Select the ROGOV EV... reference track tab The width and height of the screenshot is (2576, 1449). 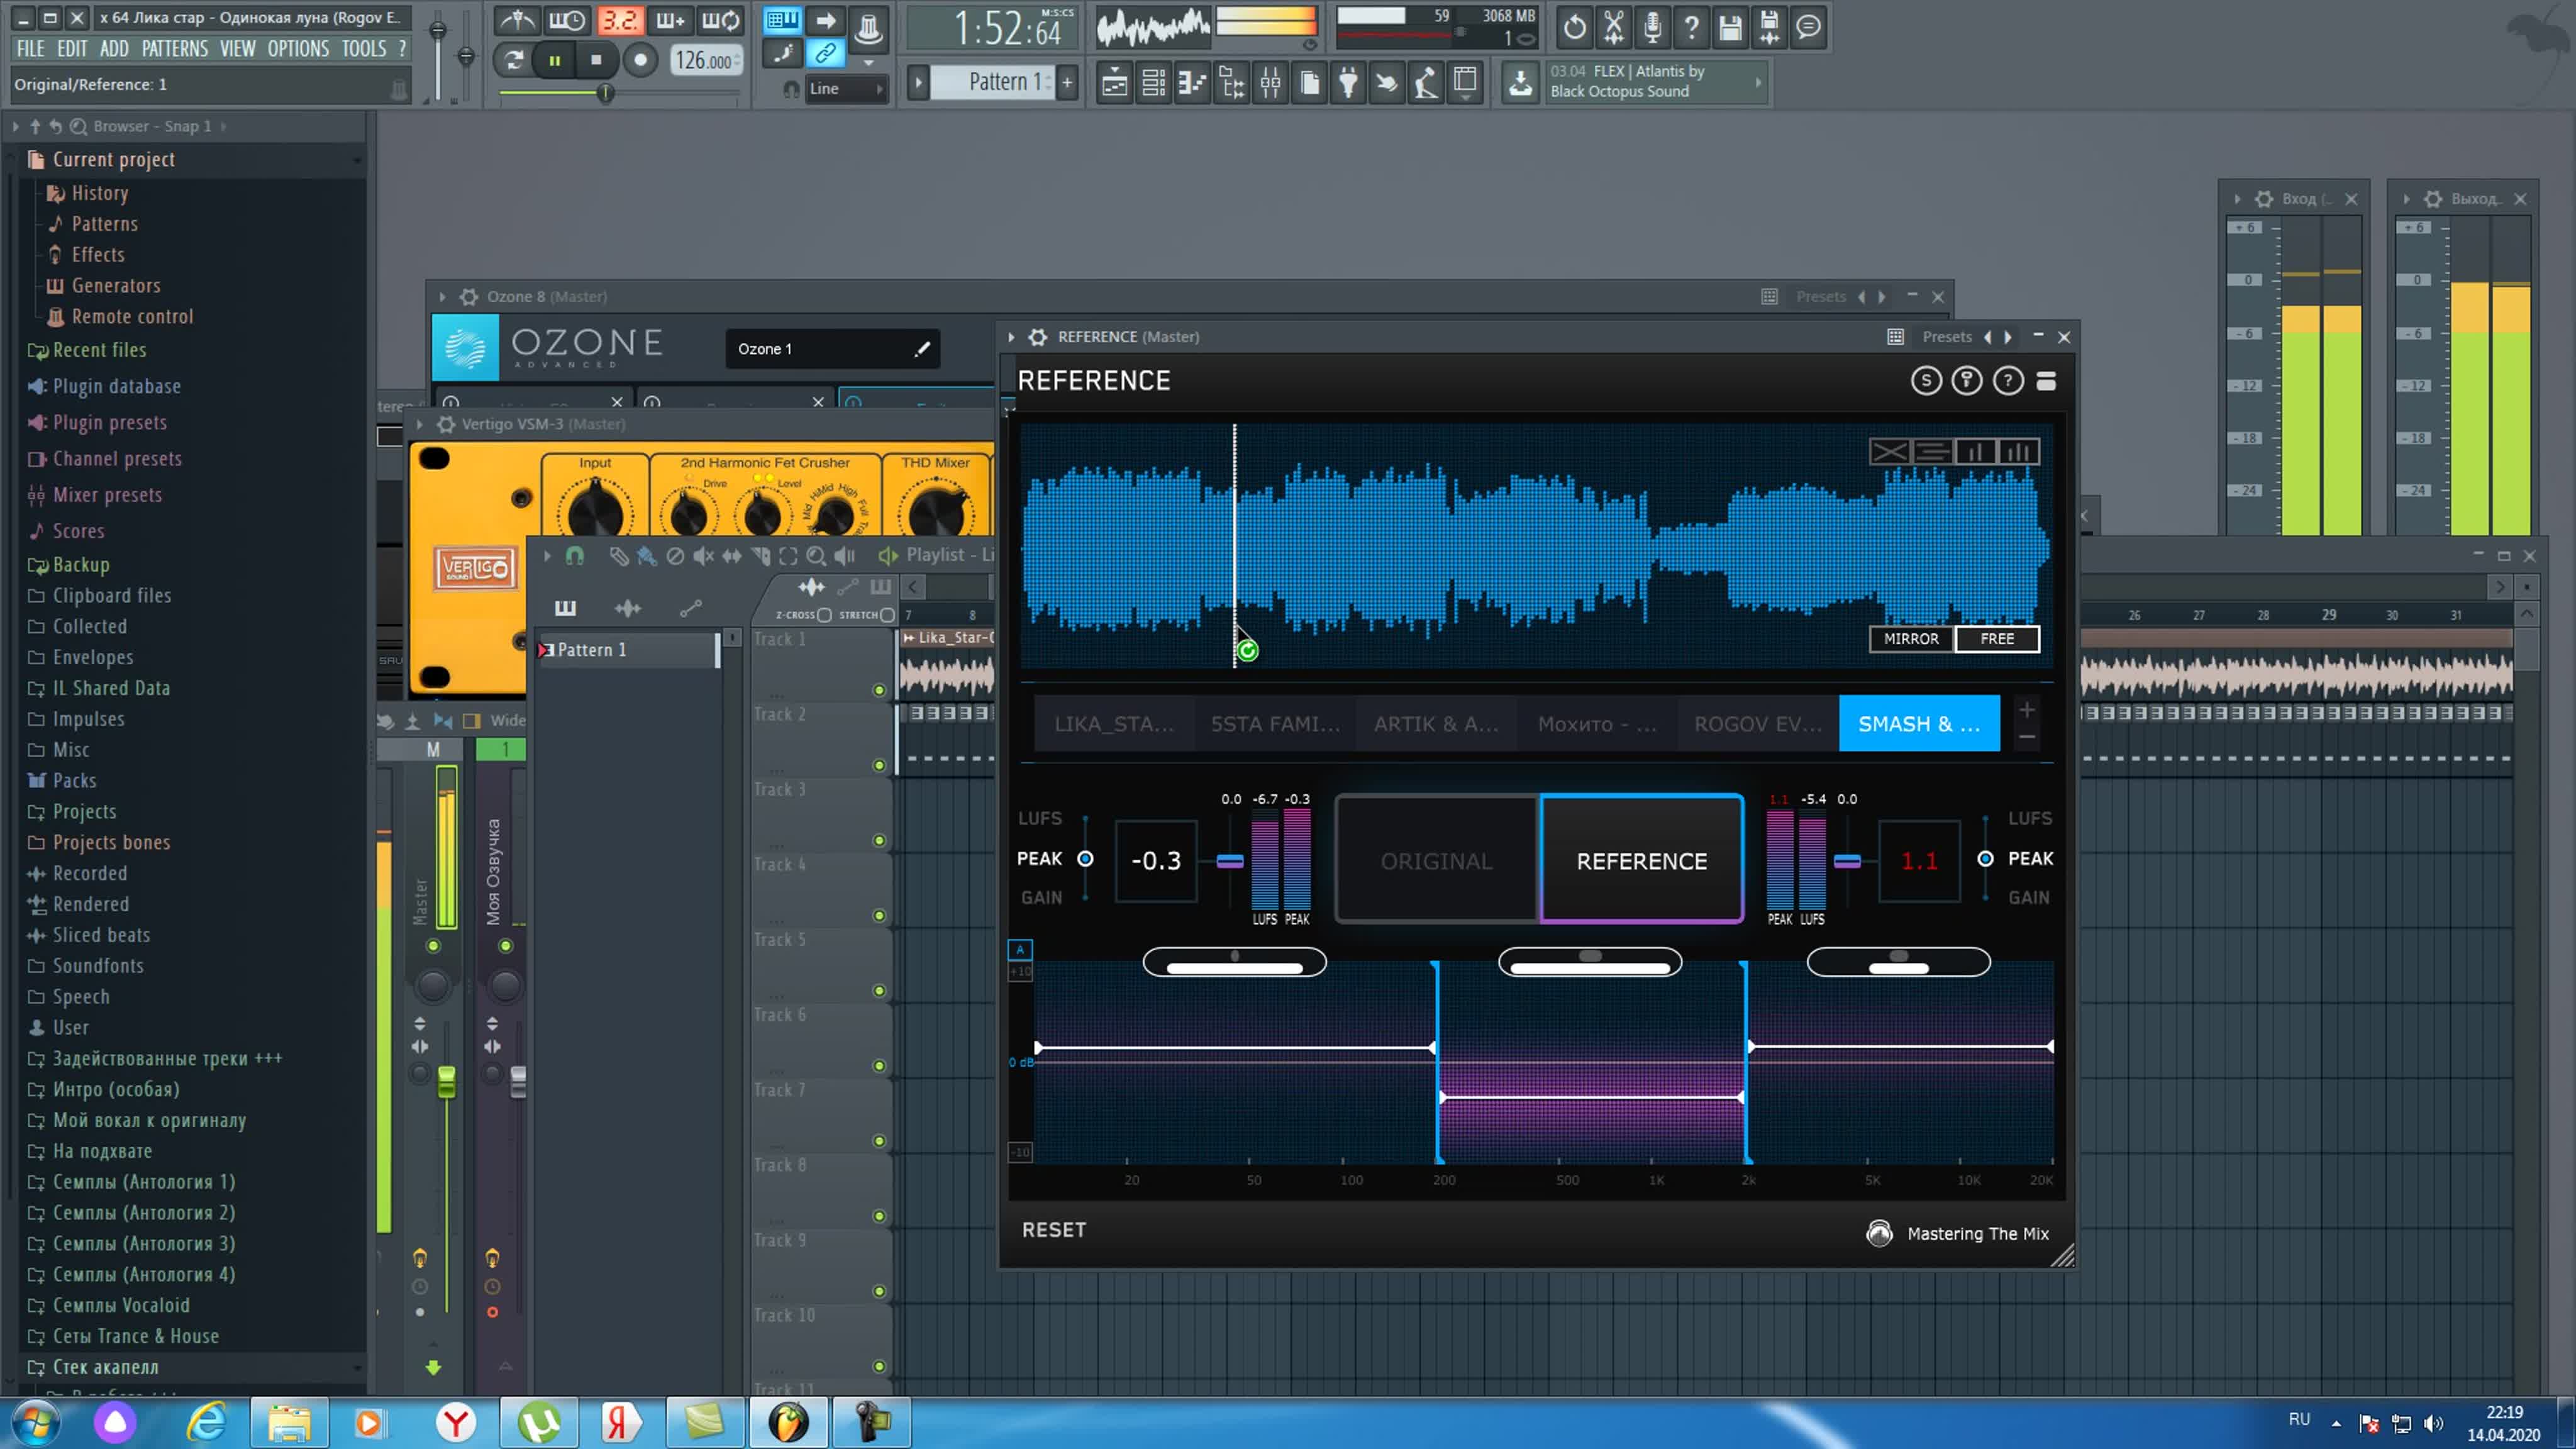coord(1758,724)
